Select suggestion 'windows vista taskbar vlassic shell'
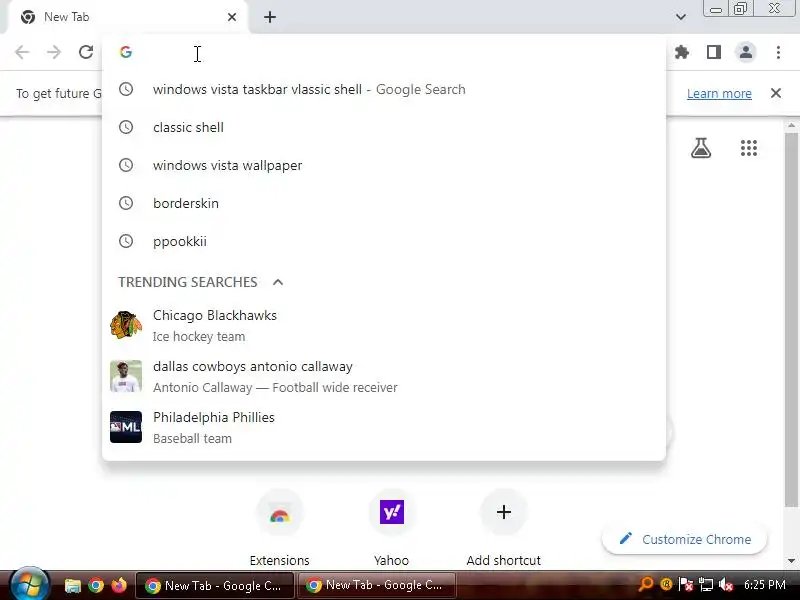This screenshot has height=600, width=800. pos(384,89)
